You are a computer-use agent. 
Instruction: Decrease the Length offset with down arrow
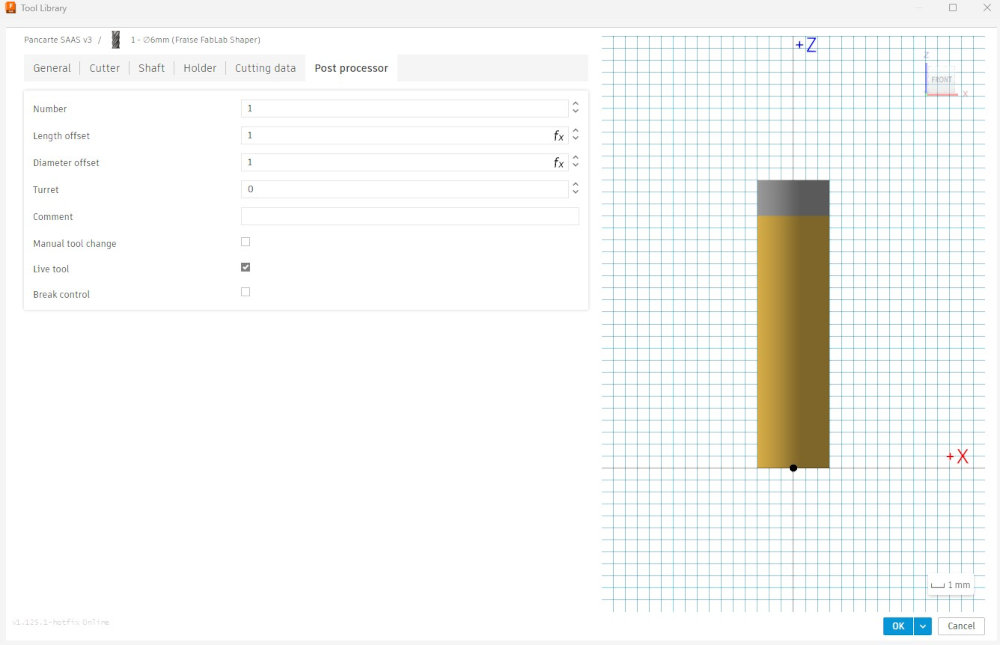(x=575, y=138)
